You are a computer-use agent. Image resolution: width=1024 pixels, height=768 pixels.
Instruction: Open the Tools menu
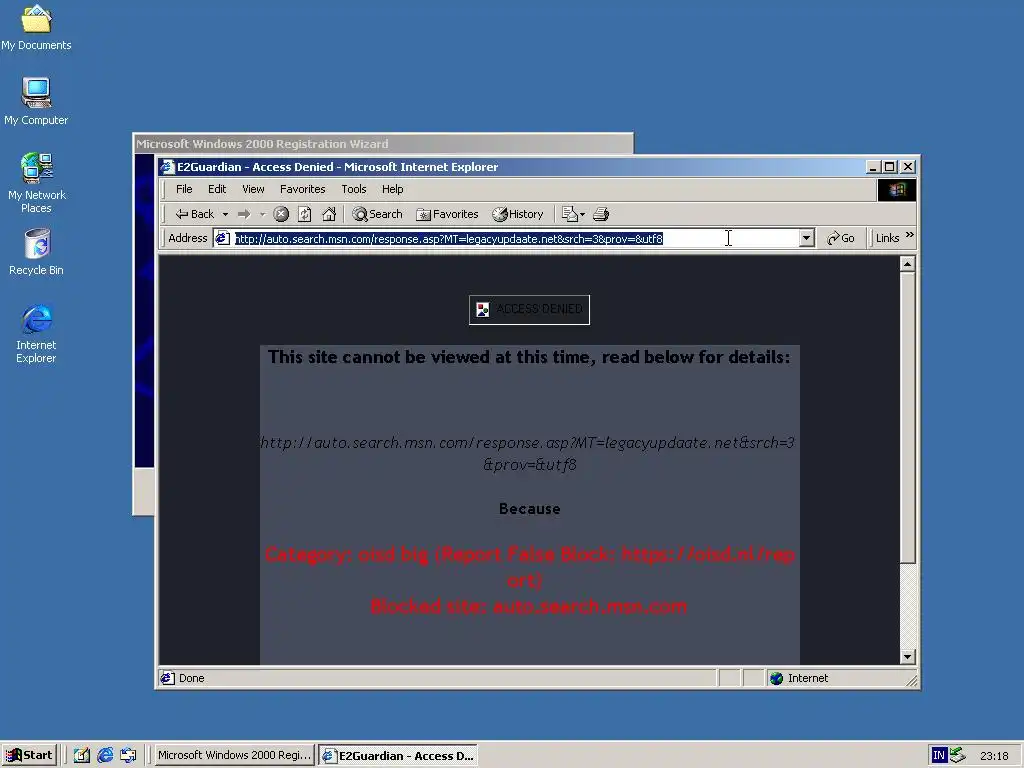tap(354, 189)
